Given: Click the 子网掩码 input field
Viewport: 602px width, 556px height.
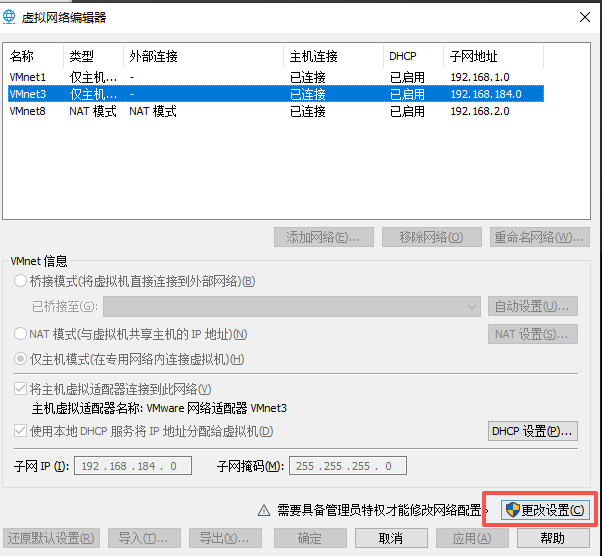Looking at the screenshot, I should (348, 466).
